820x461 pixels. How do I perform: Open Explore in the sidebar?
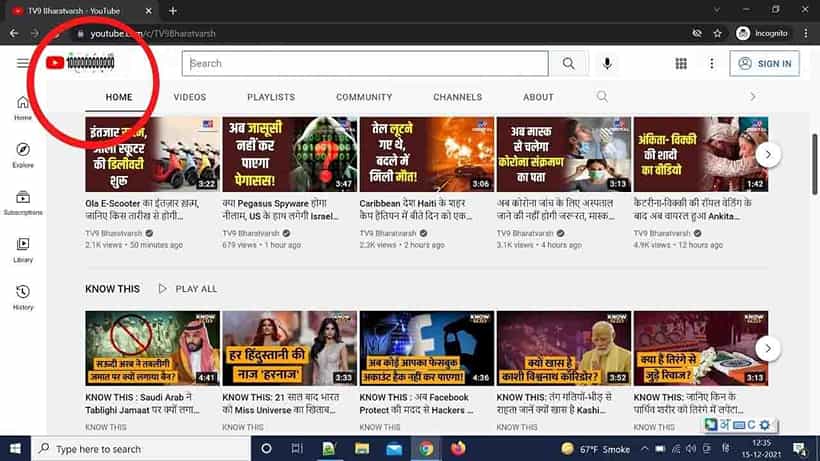[22, 155]
